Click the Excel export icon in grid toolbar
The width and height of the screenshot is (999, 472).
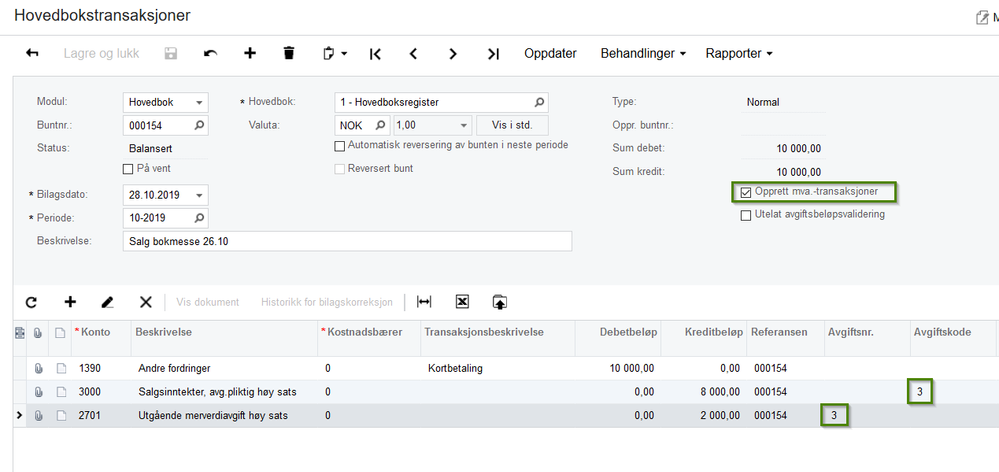click(x=462, y=302)
